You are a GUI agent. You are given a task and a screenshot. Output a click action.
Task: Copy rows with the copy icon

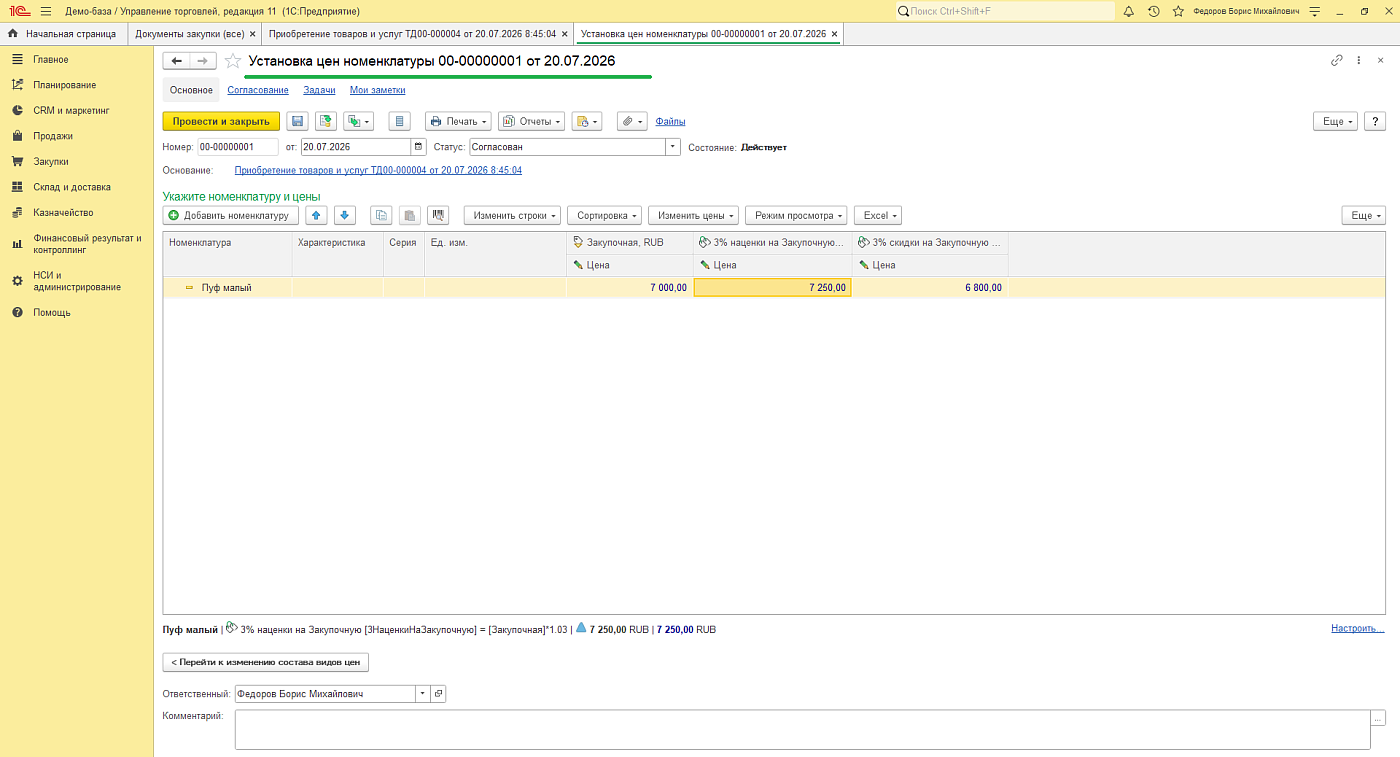(381, 215)
